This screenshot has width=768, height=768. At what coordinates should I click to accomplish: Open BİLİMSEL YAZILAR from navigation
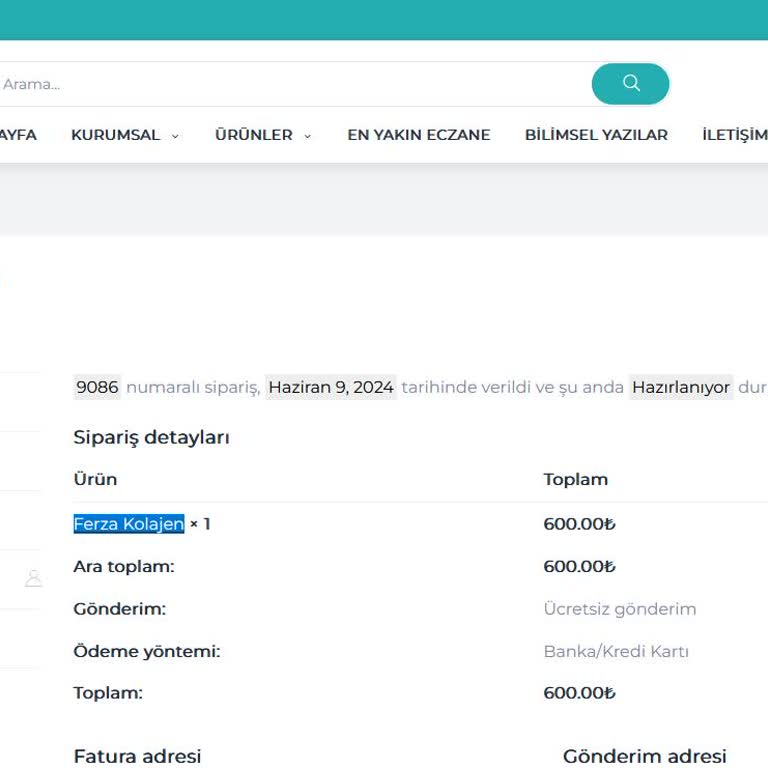[596, 135]
